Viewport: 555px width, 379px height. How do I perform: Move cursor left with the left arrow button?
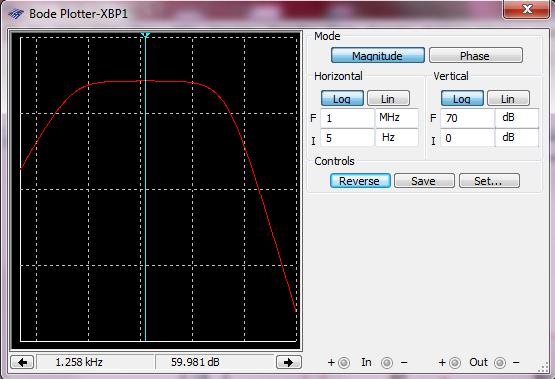click(x=22, y=362)
